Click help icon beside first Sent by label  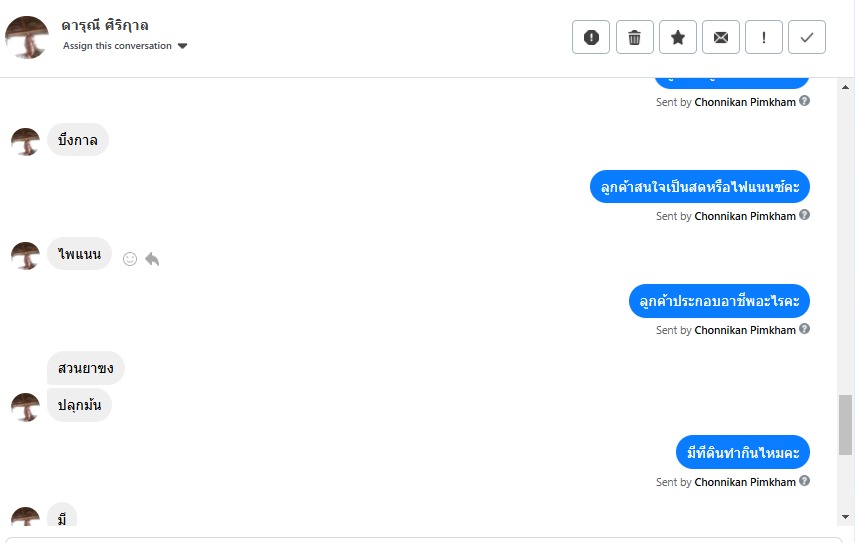coord(804,101)
